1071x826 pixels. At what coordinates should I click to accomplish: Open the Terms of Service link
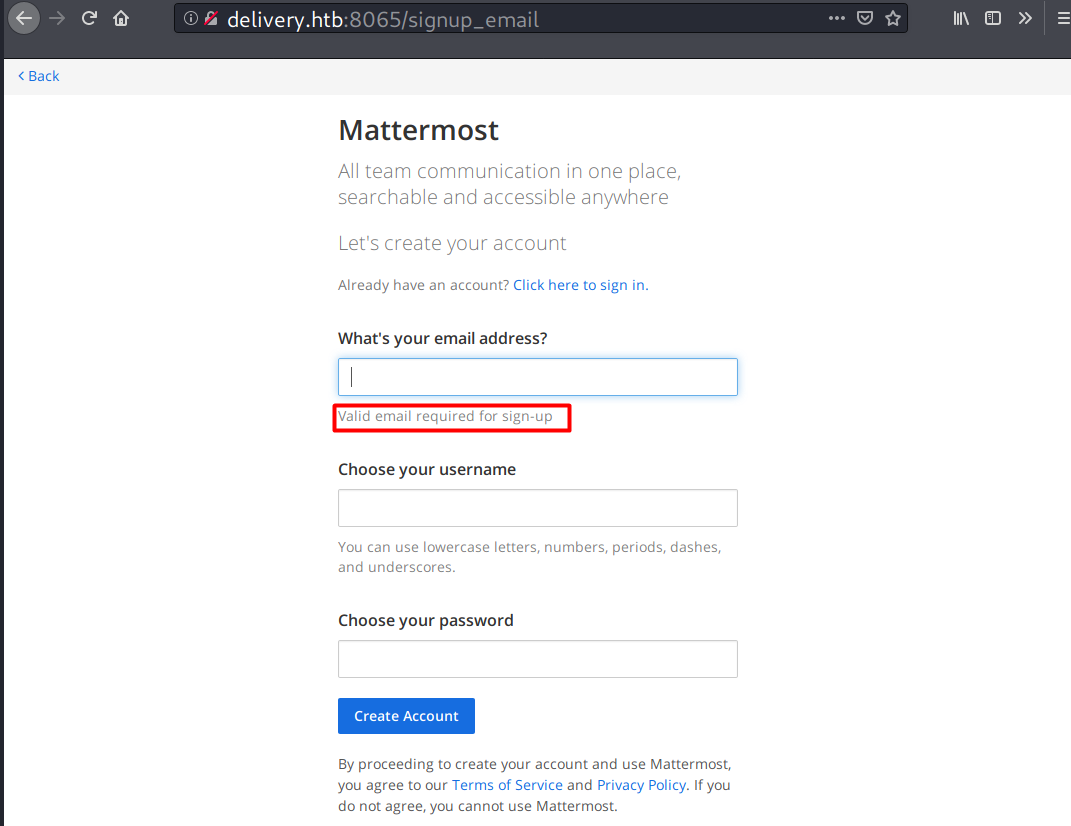[x=507, y=785]
